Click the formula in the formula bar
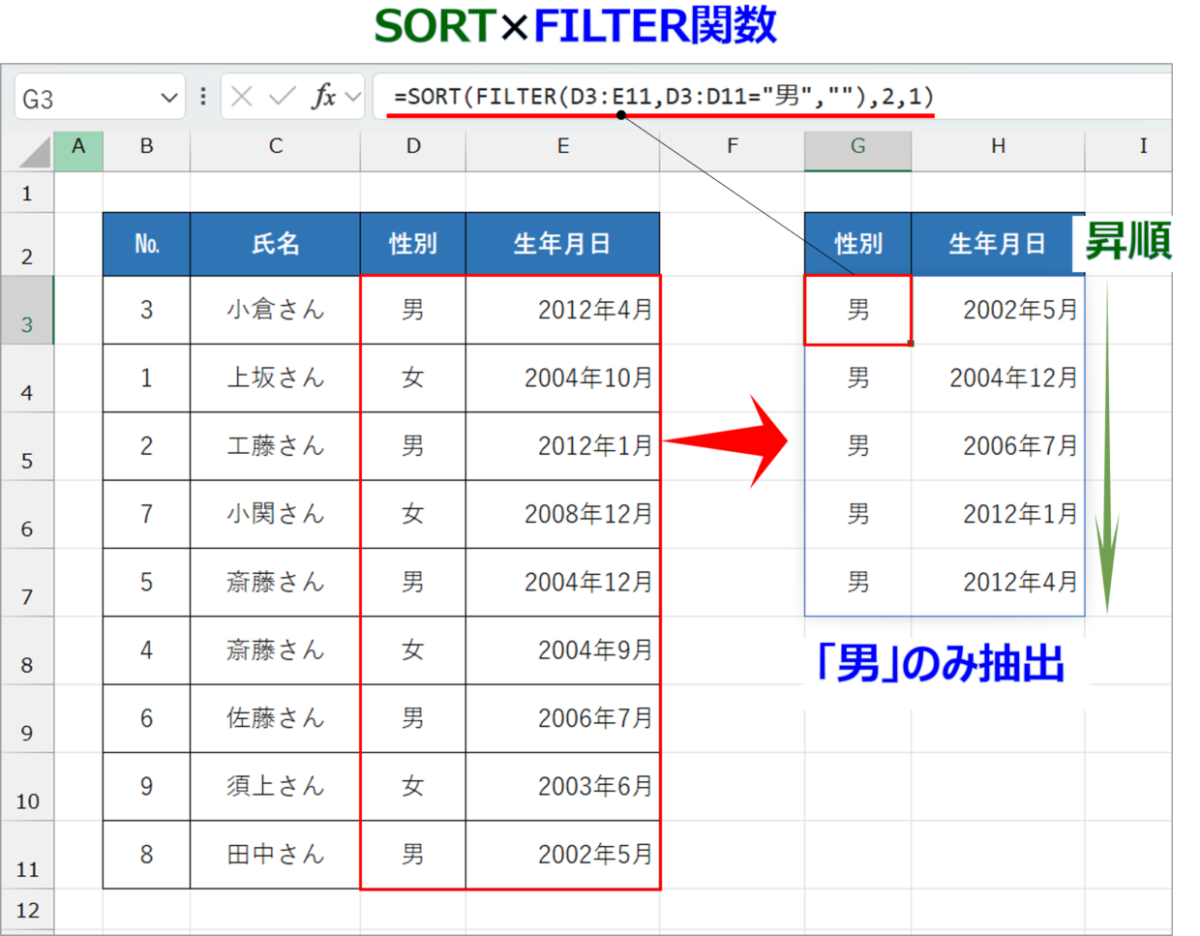The image size is (1200, 936). click(x=660, y=97)
